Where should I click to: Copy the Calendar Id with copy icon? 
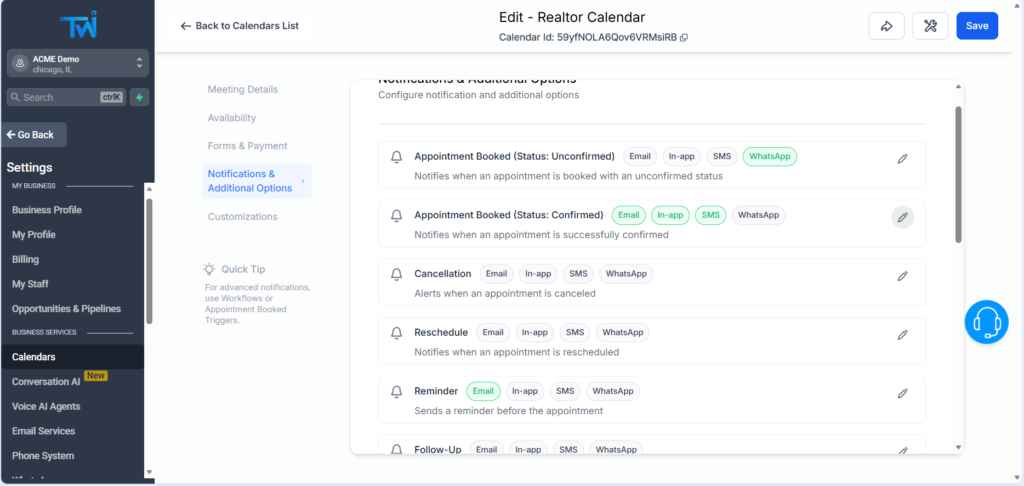point(684,38)
